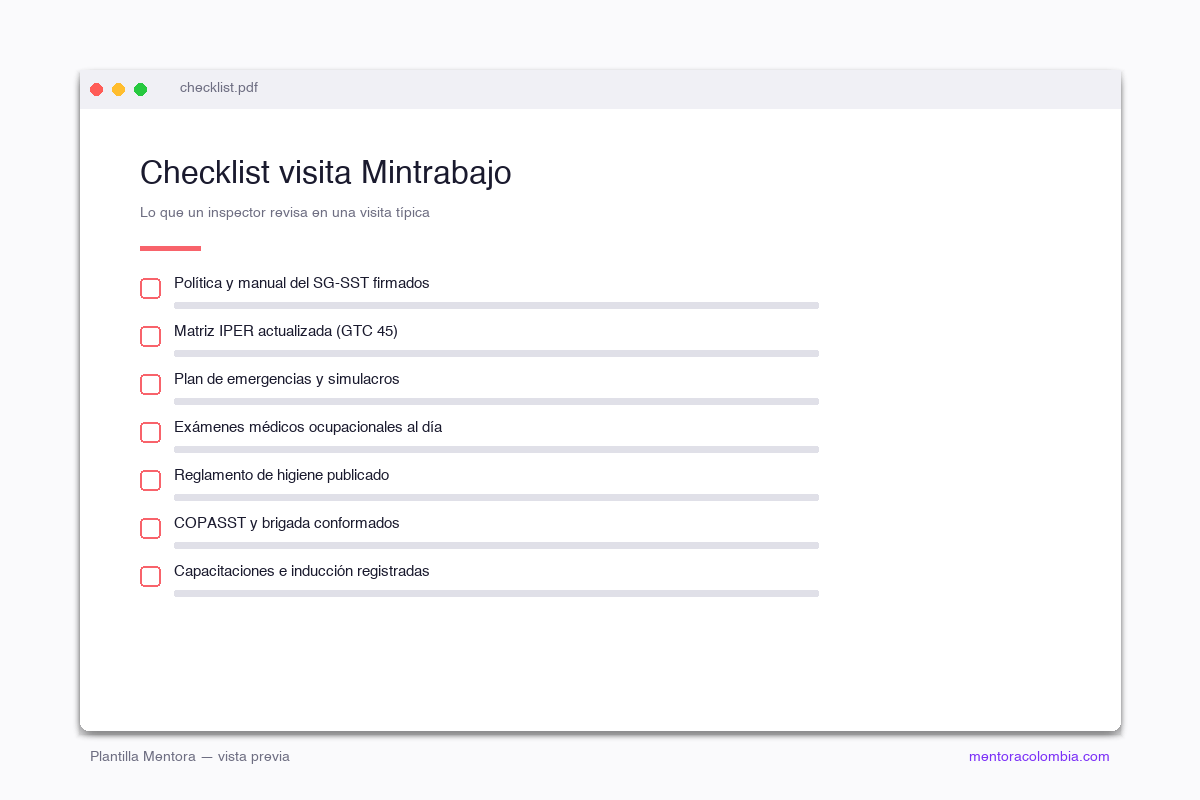1200x800 pixels.
Task: Click the subtitle Lo que un inspector revisa
Action: point(285,213)
